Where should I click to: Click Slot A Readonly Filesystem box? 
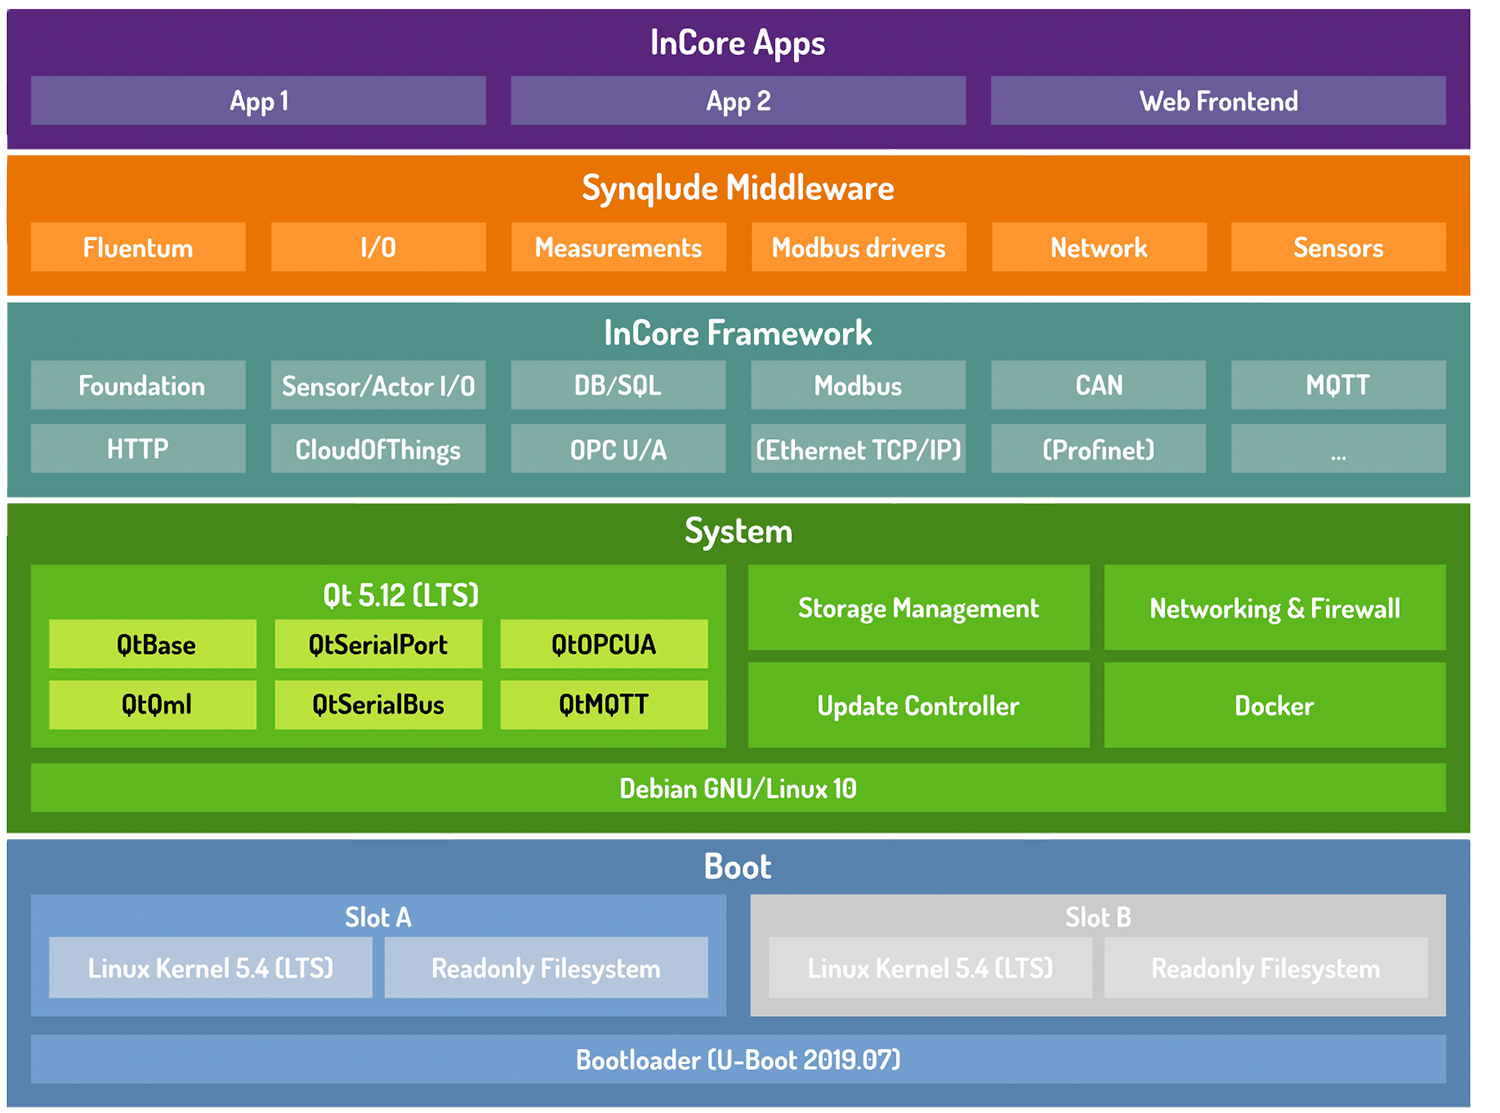click(x=546, y=968)
